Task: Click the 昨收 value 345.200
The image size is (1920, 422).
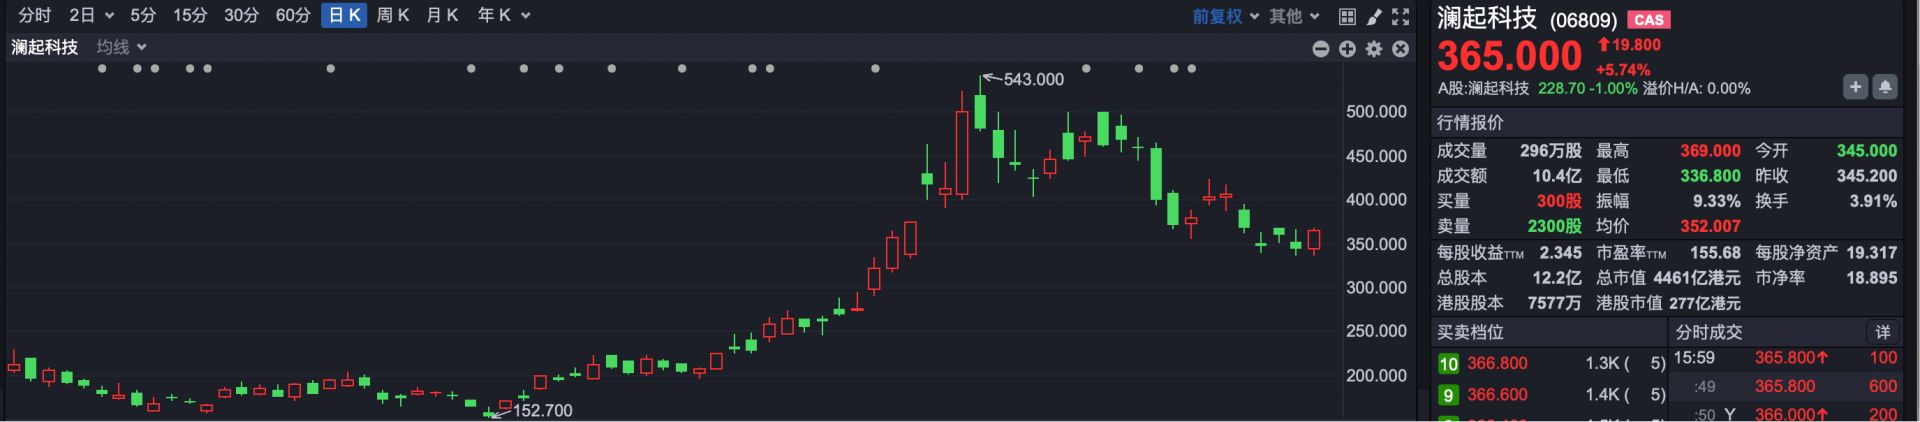Action: point(1866,176)
